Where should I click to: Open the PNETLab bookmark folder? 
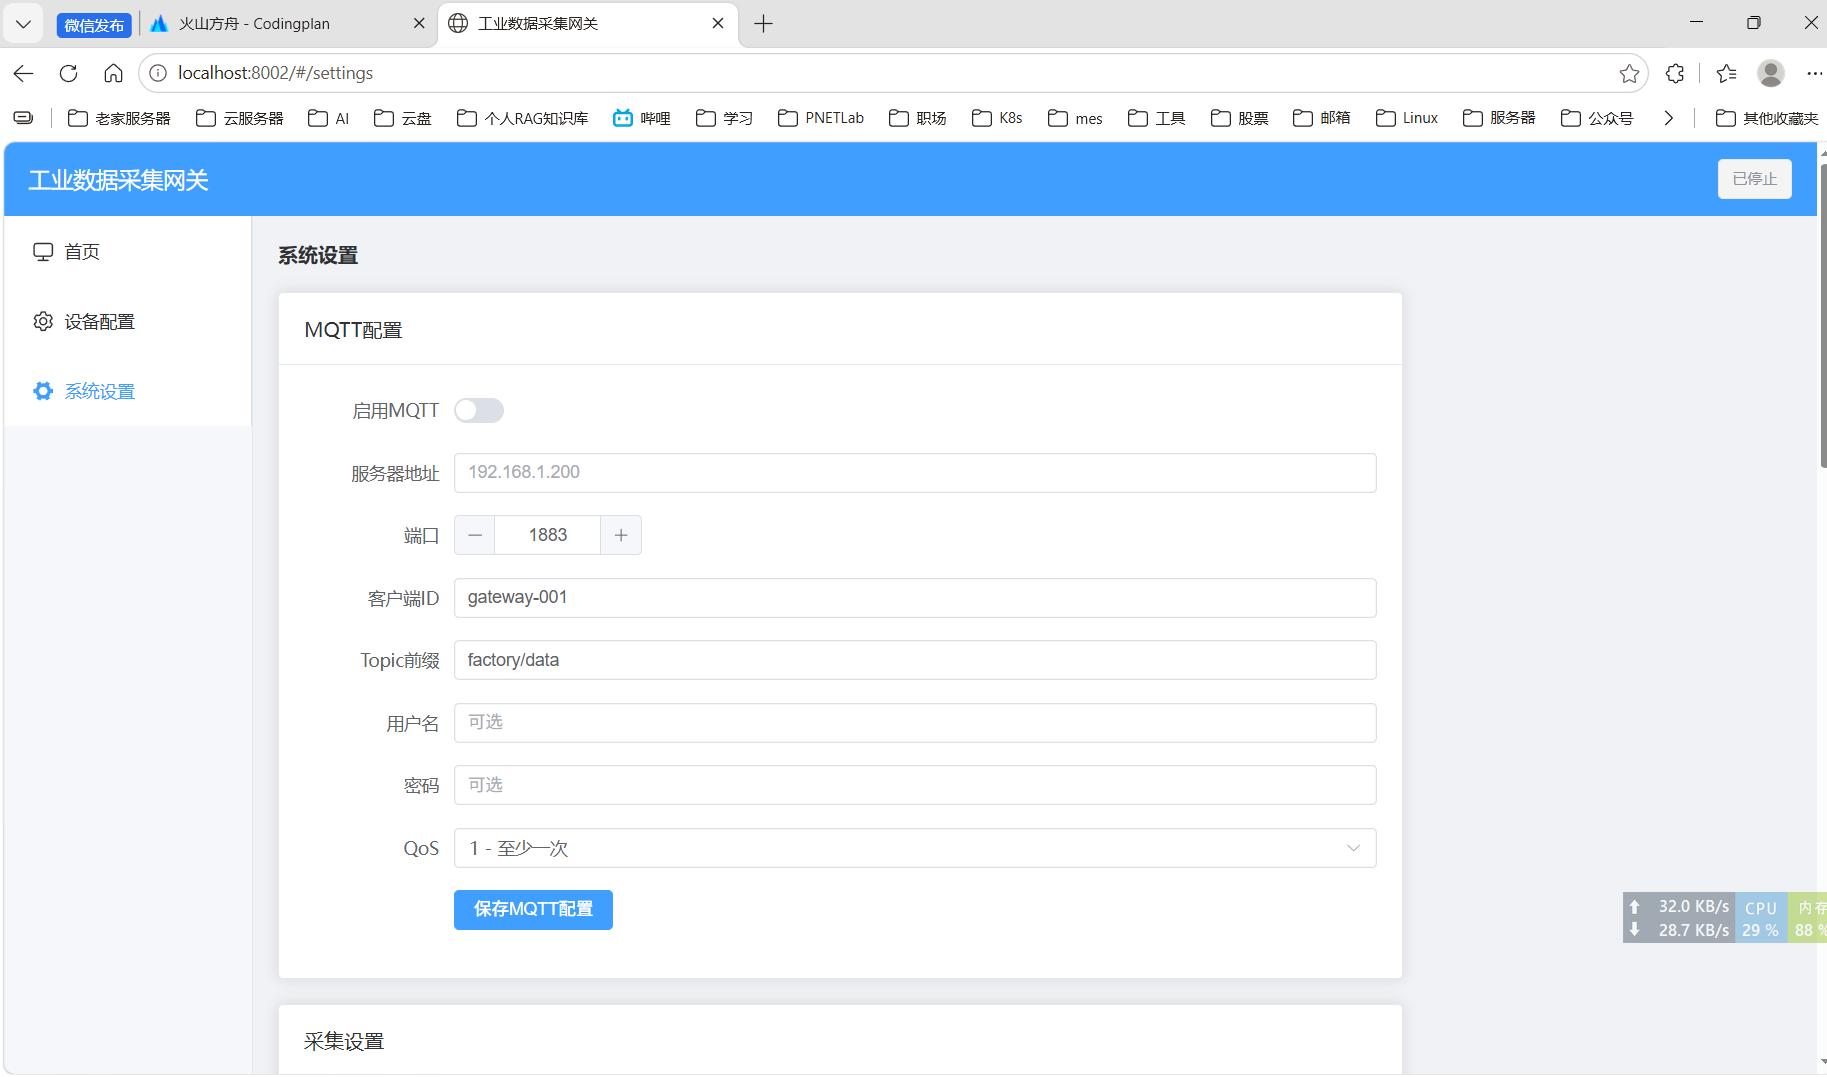821,118
